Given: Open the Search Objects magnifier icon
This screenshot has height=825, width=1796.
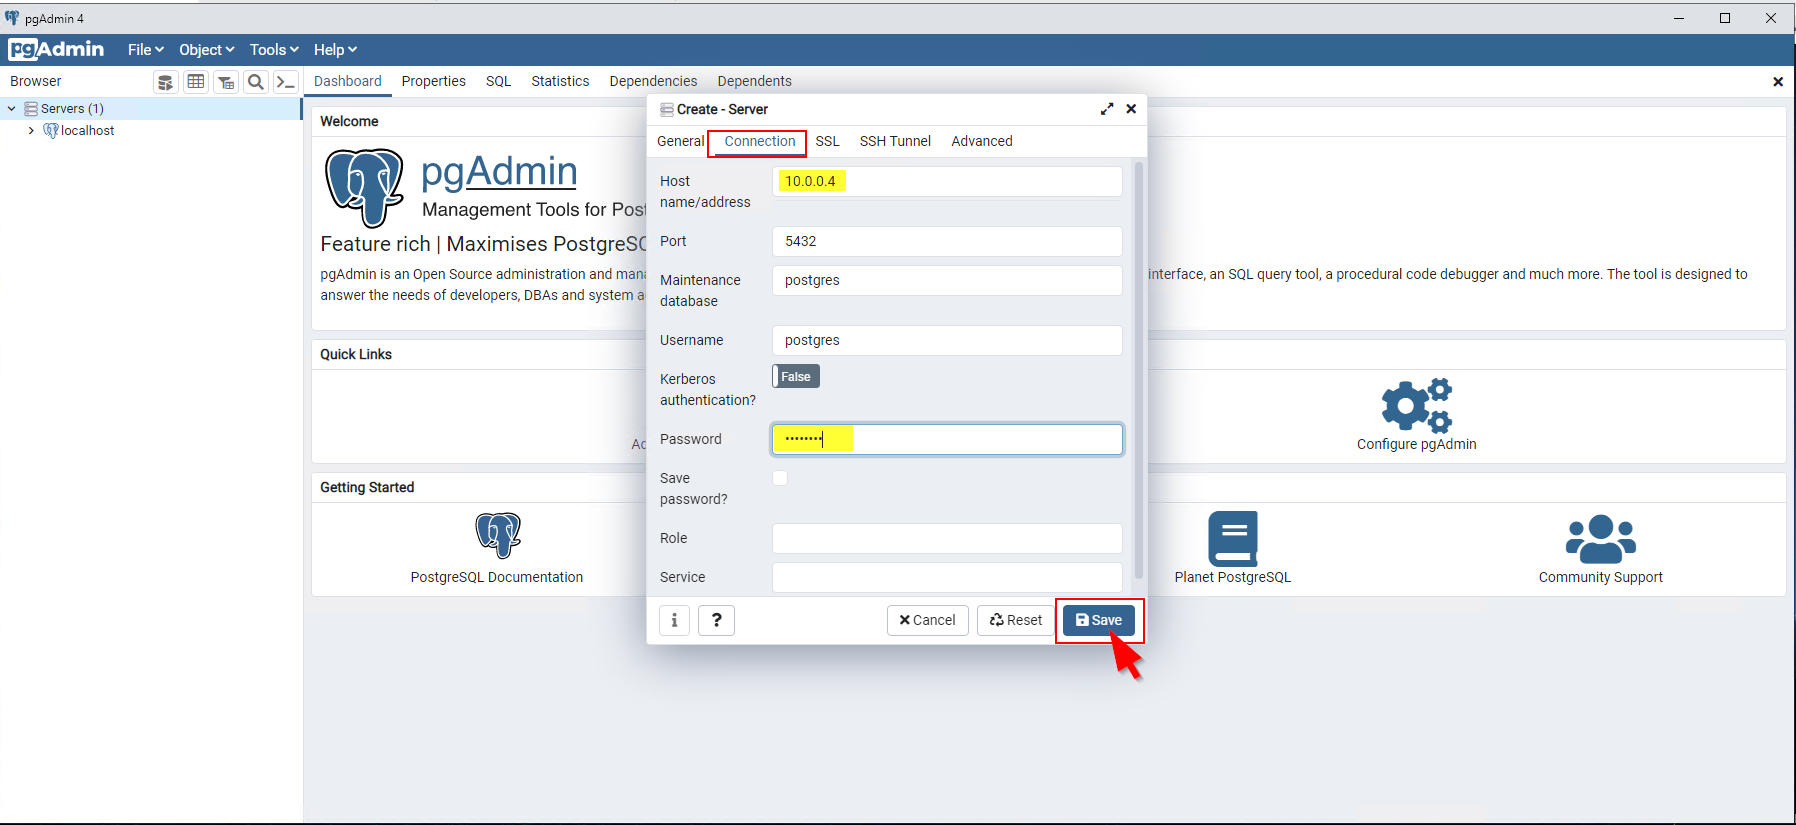Looking at the screenshot, I should click(x=256, y=82).
